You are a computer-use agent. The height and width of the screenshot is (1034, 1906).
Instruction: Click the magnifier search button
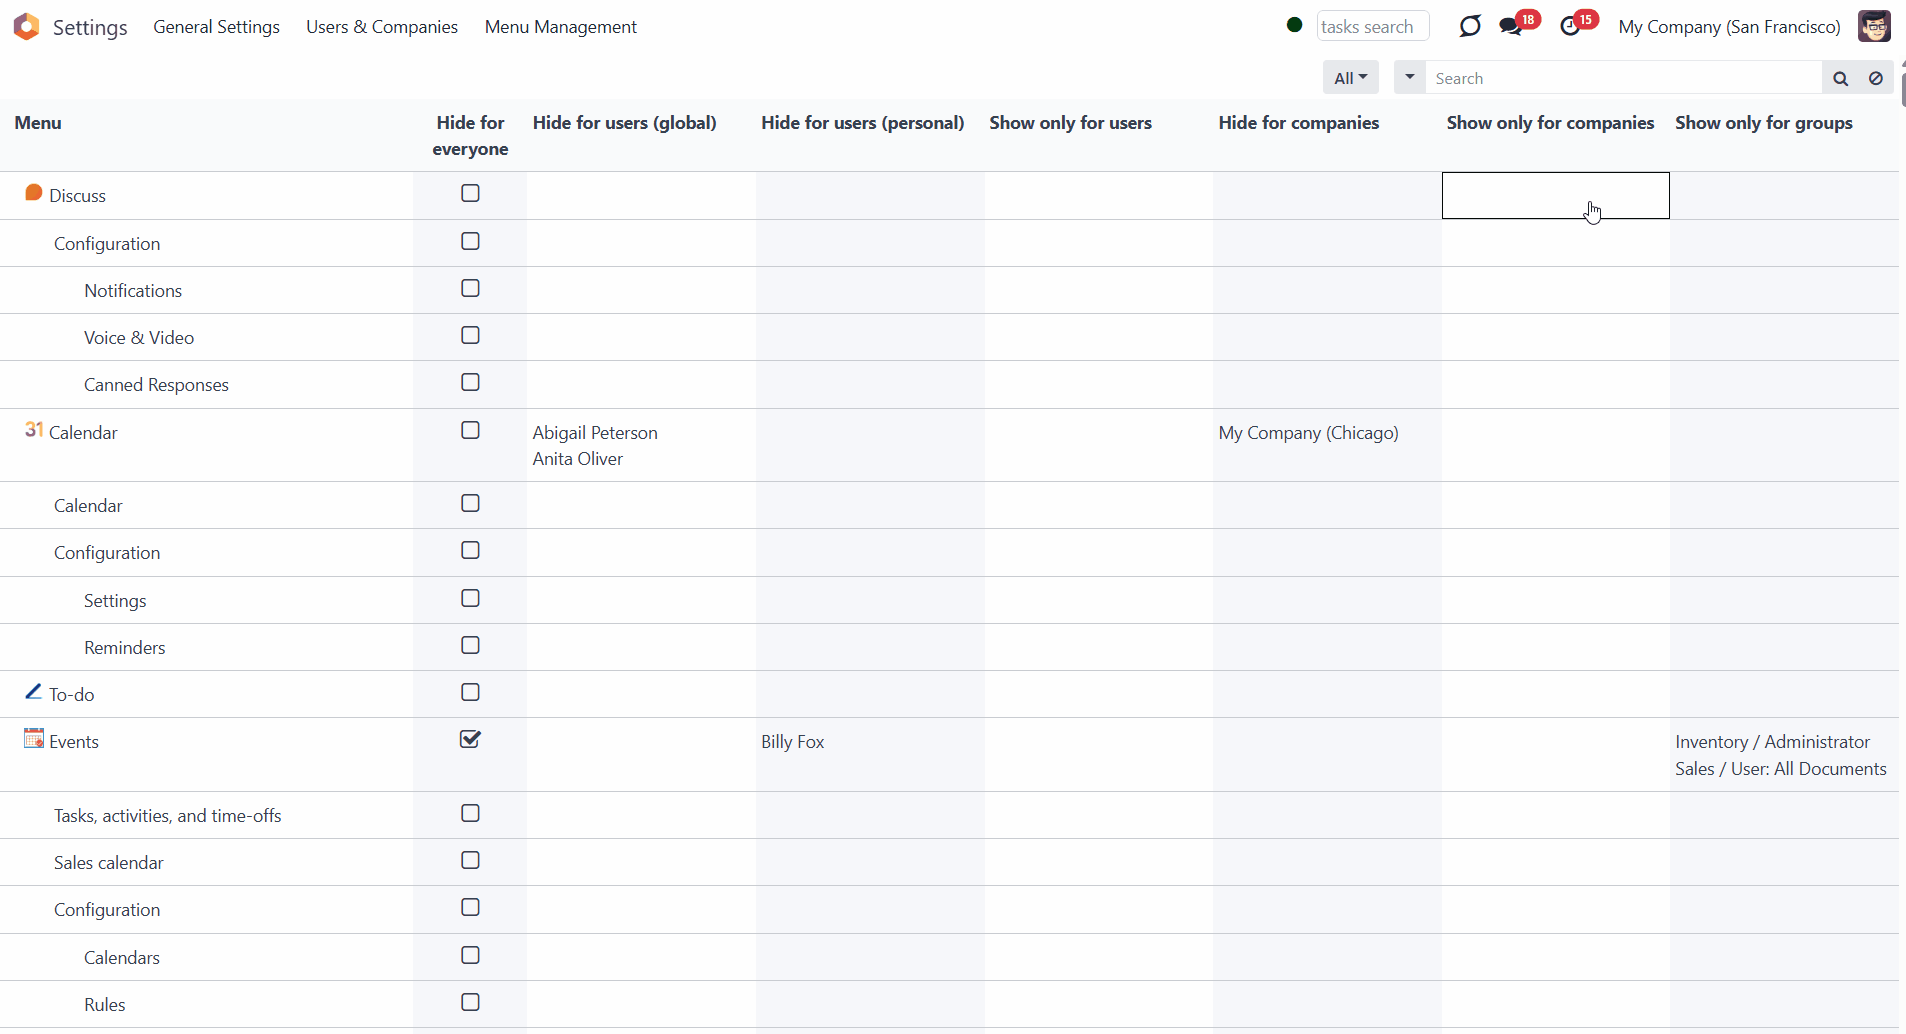point(1840,78)
